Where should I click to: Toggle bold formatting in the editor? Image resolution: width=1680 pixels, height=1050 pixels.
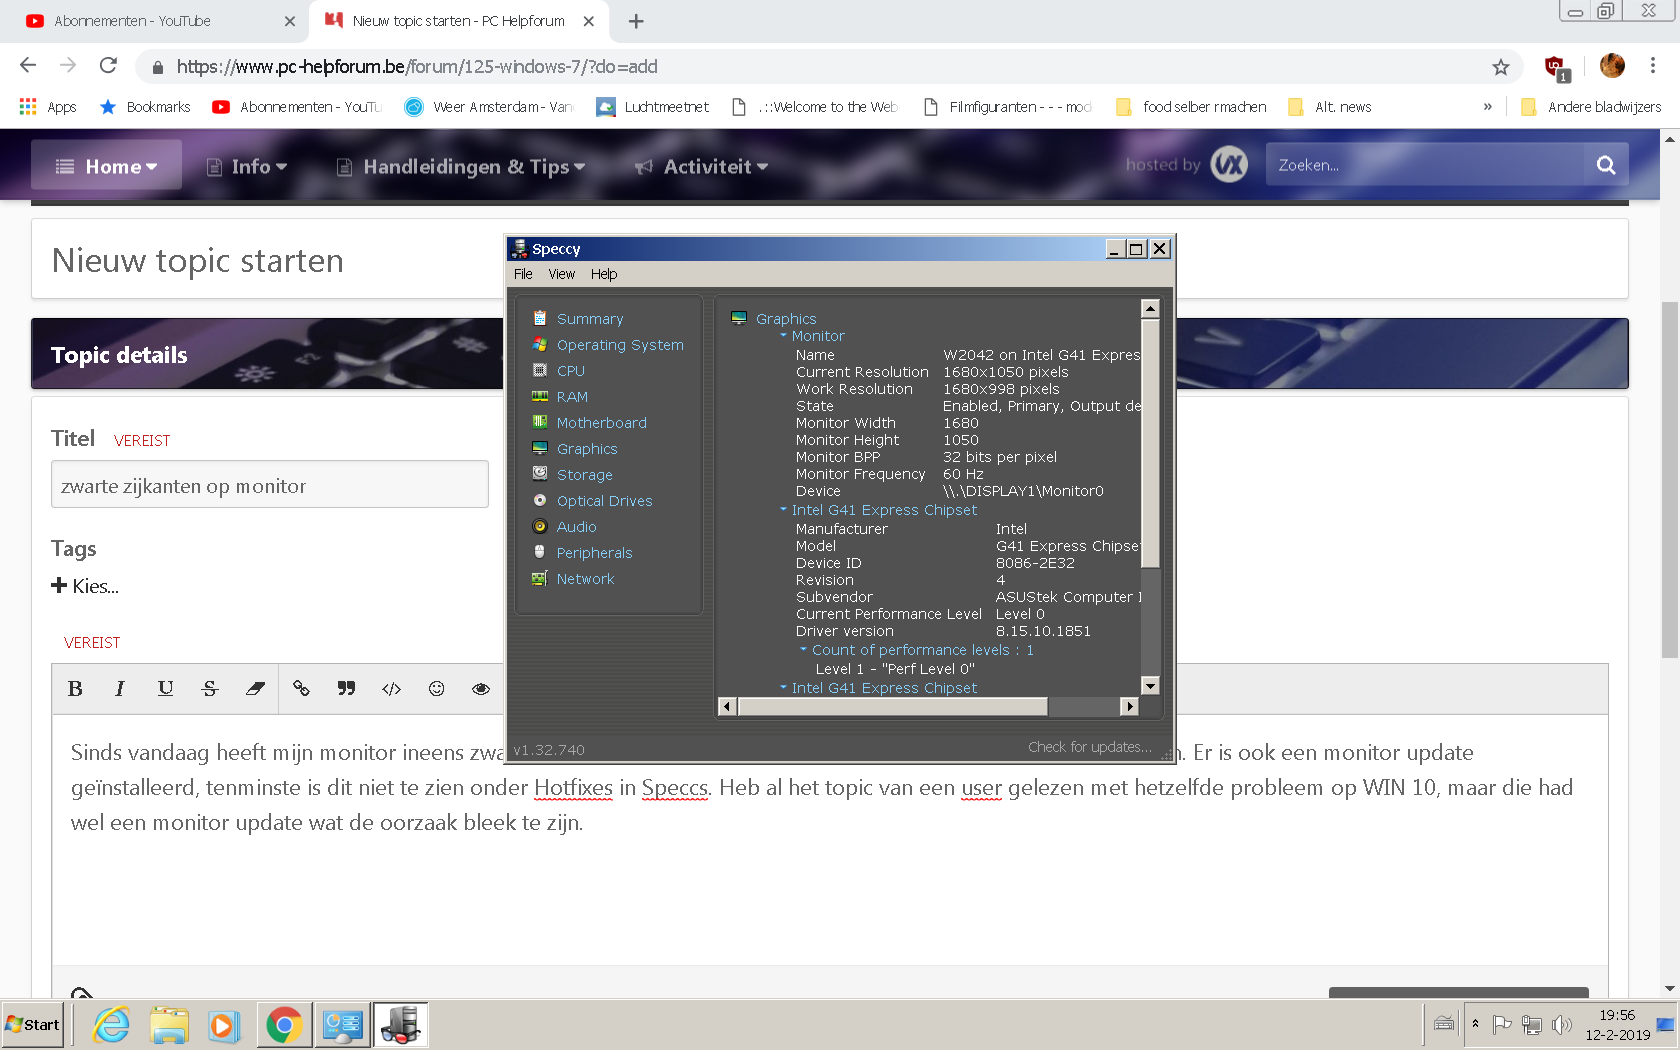pyautogui.click(x=75, y=688)
